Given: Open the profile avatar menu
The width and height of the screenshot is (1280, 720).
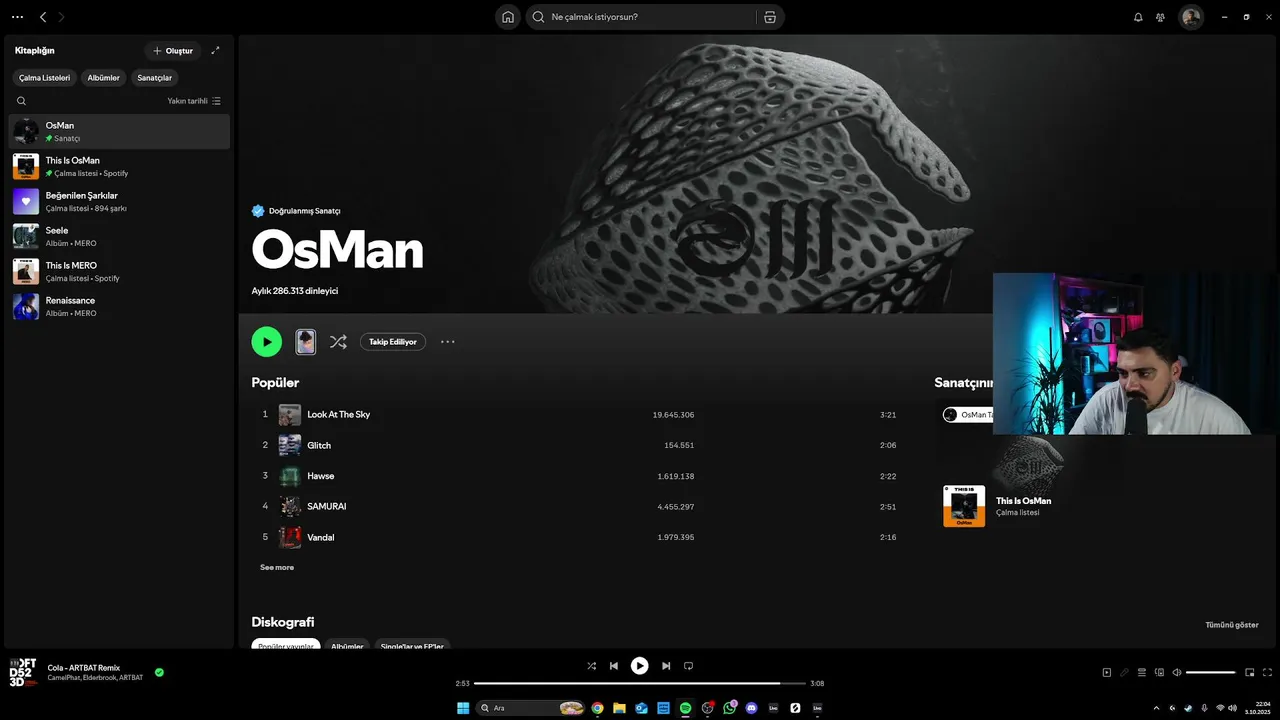Looking at the screenshot, I should [1191, 17].
